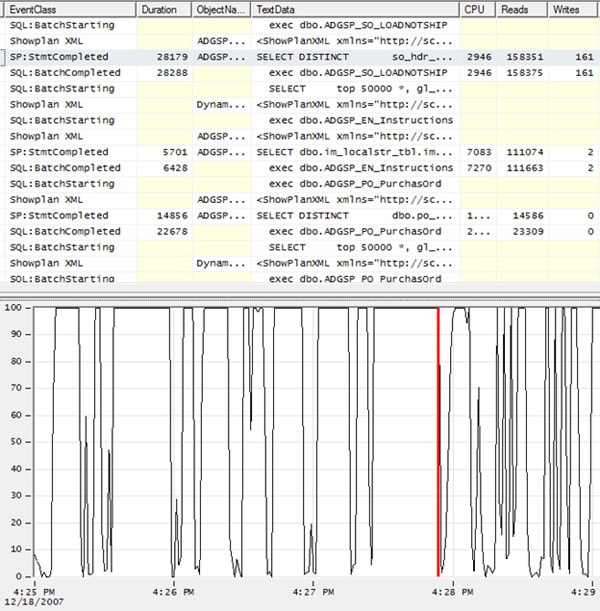Click the CPU value 7270

pyautogui.click(x=479, y=168)
